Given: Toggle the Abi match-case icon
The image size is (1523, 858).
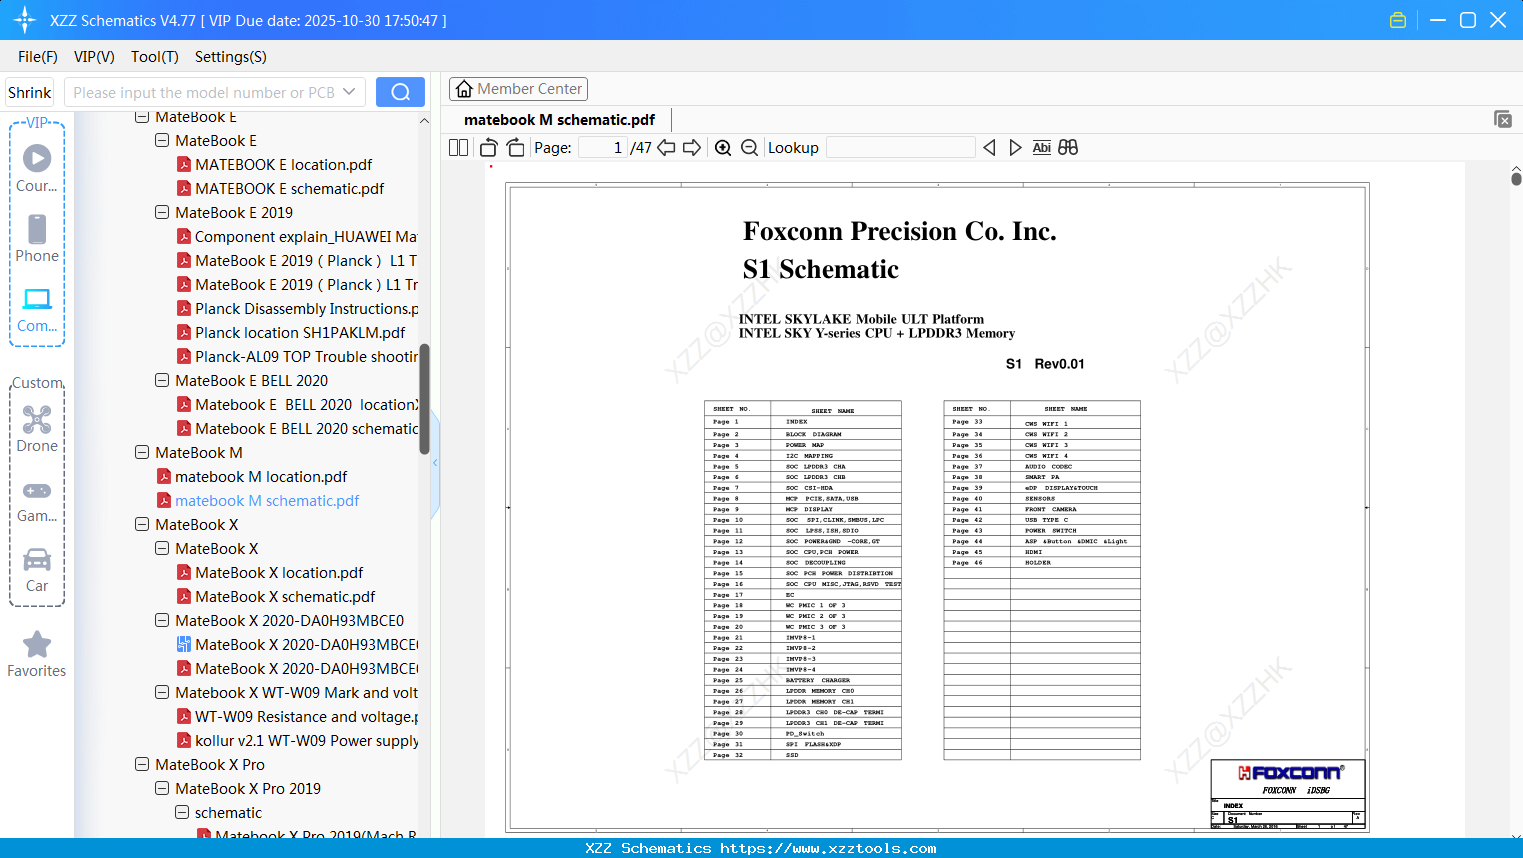Looking at the screenshot, I should click(1042, 148).
